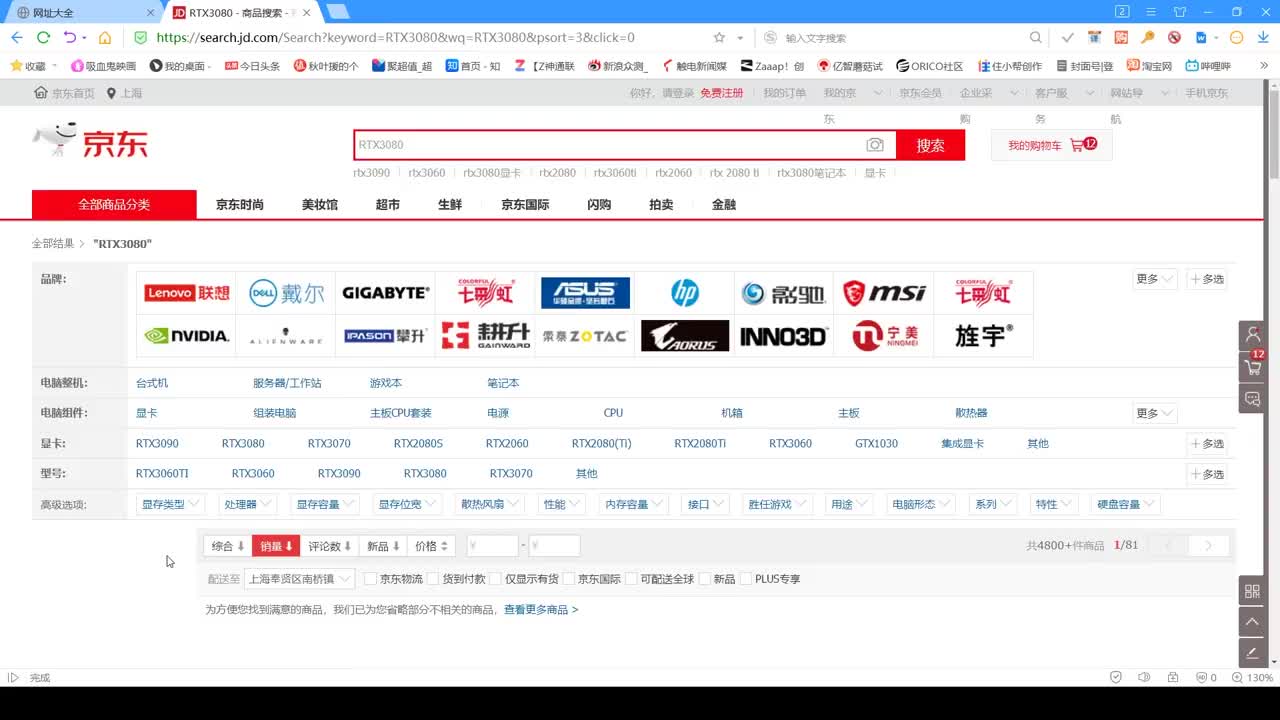1280x720 pixels.
Task: Go to the next results page arrow
Action: (1208, 546)
